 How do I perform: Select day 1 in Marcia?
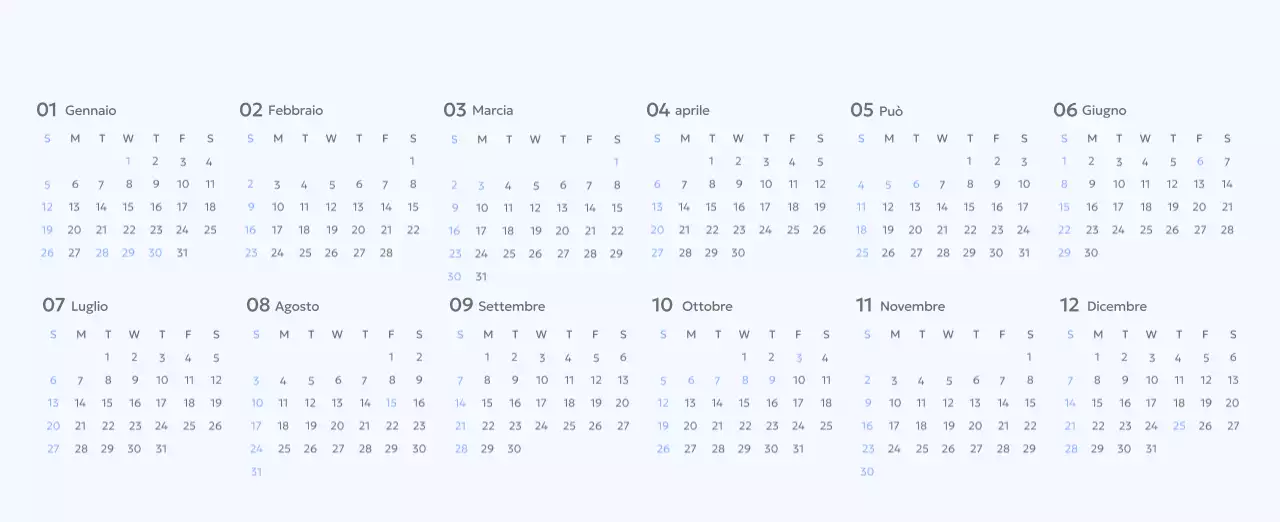tap(616, 161)
